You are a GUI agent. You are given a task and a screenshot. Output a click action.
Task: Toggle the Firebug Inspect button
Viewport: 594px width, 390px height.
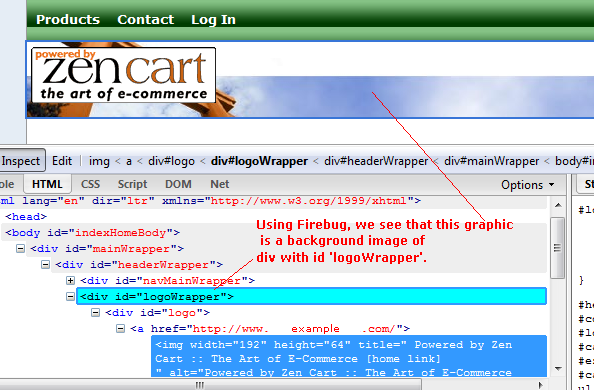point(21,161)
